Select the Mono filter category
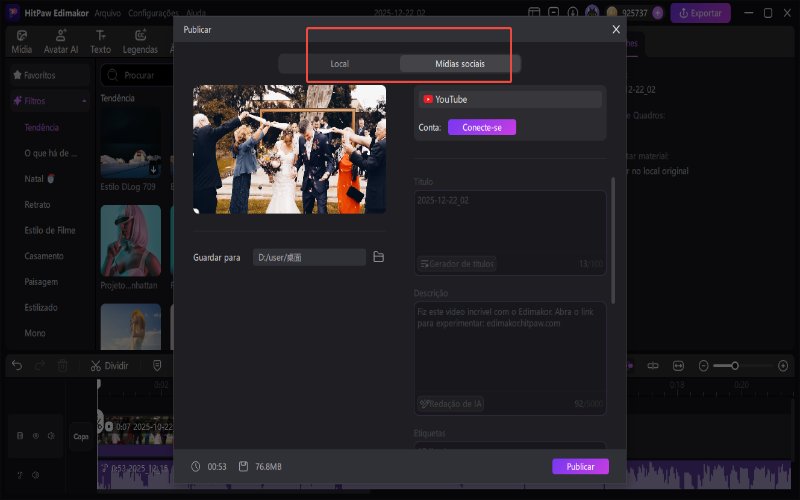 tap(35, 333)
